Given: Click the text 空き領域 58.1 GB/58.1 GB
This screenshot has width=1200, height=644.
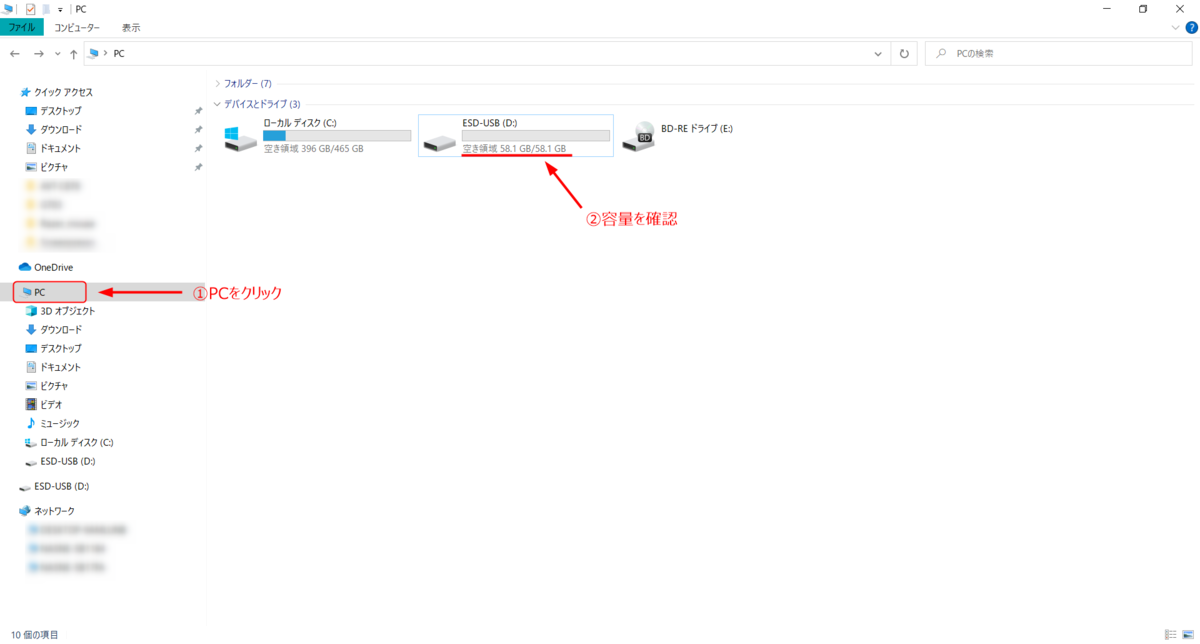Looking at the screenshot, I should (x=514, y=149).
